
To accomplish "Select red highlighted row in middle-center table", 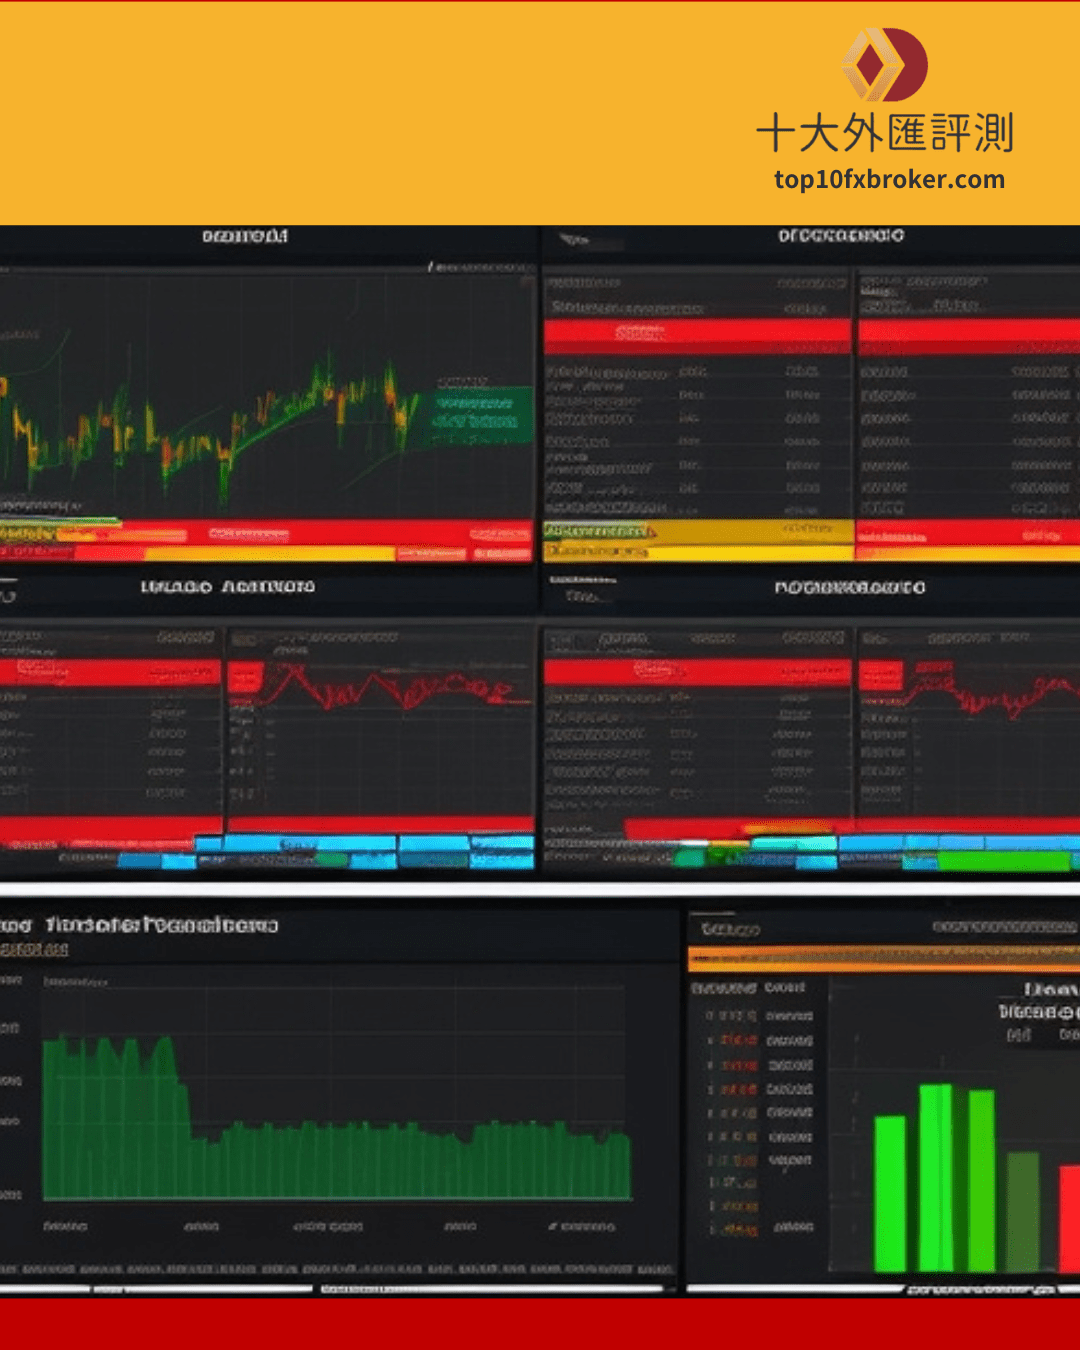I will pyautogui.click(x=696, y=671).
